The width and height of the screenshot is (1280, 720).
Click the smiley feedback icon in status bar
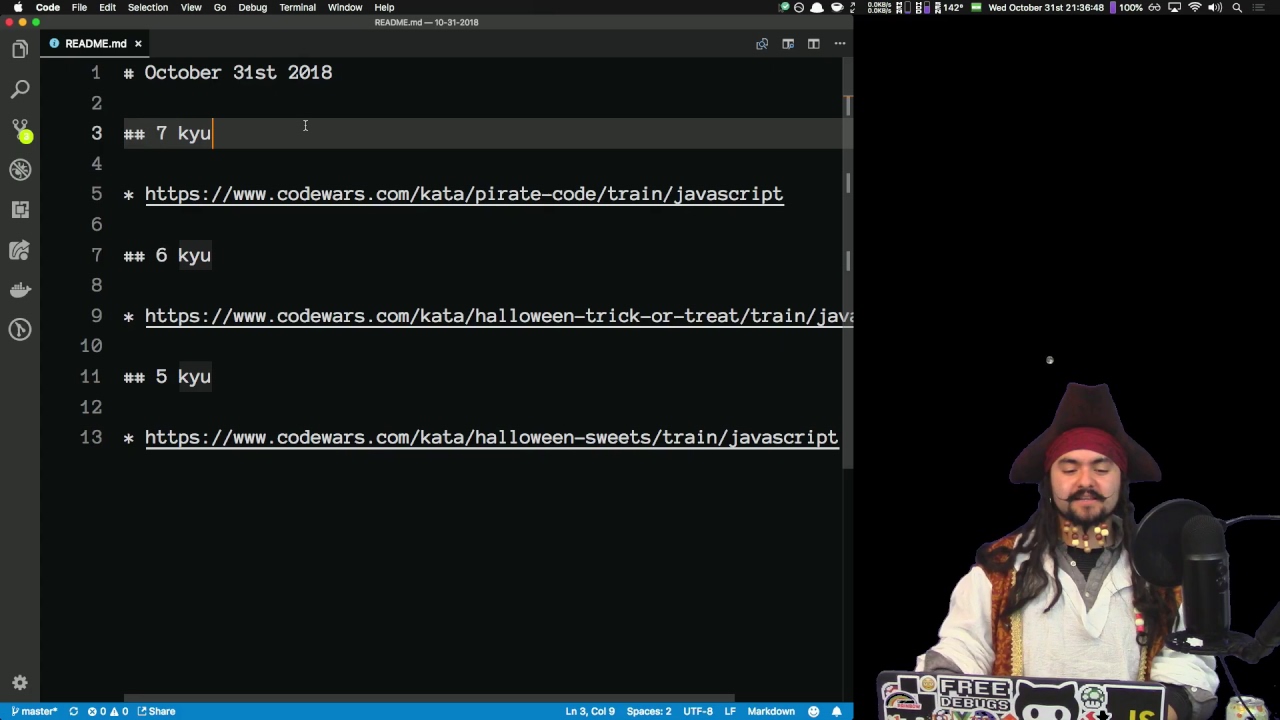813,711
